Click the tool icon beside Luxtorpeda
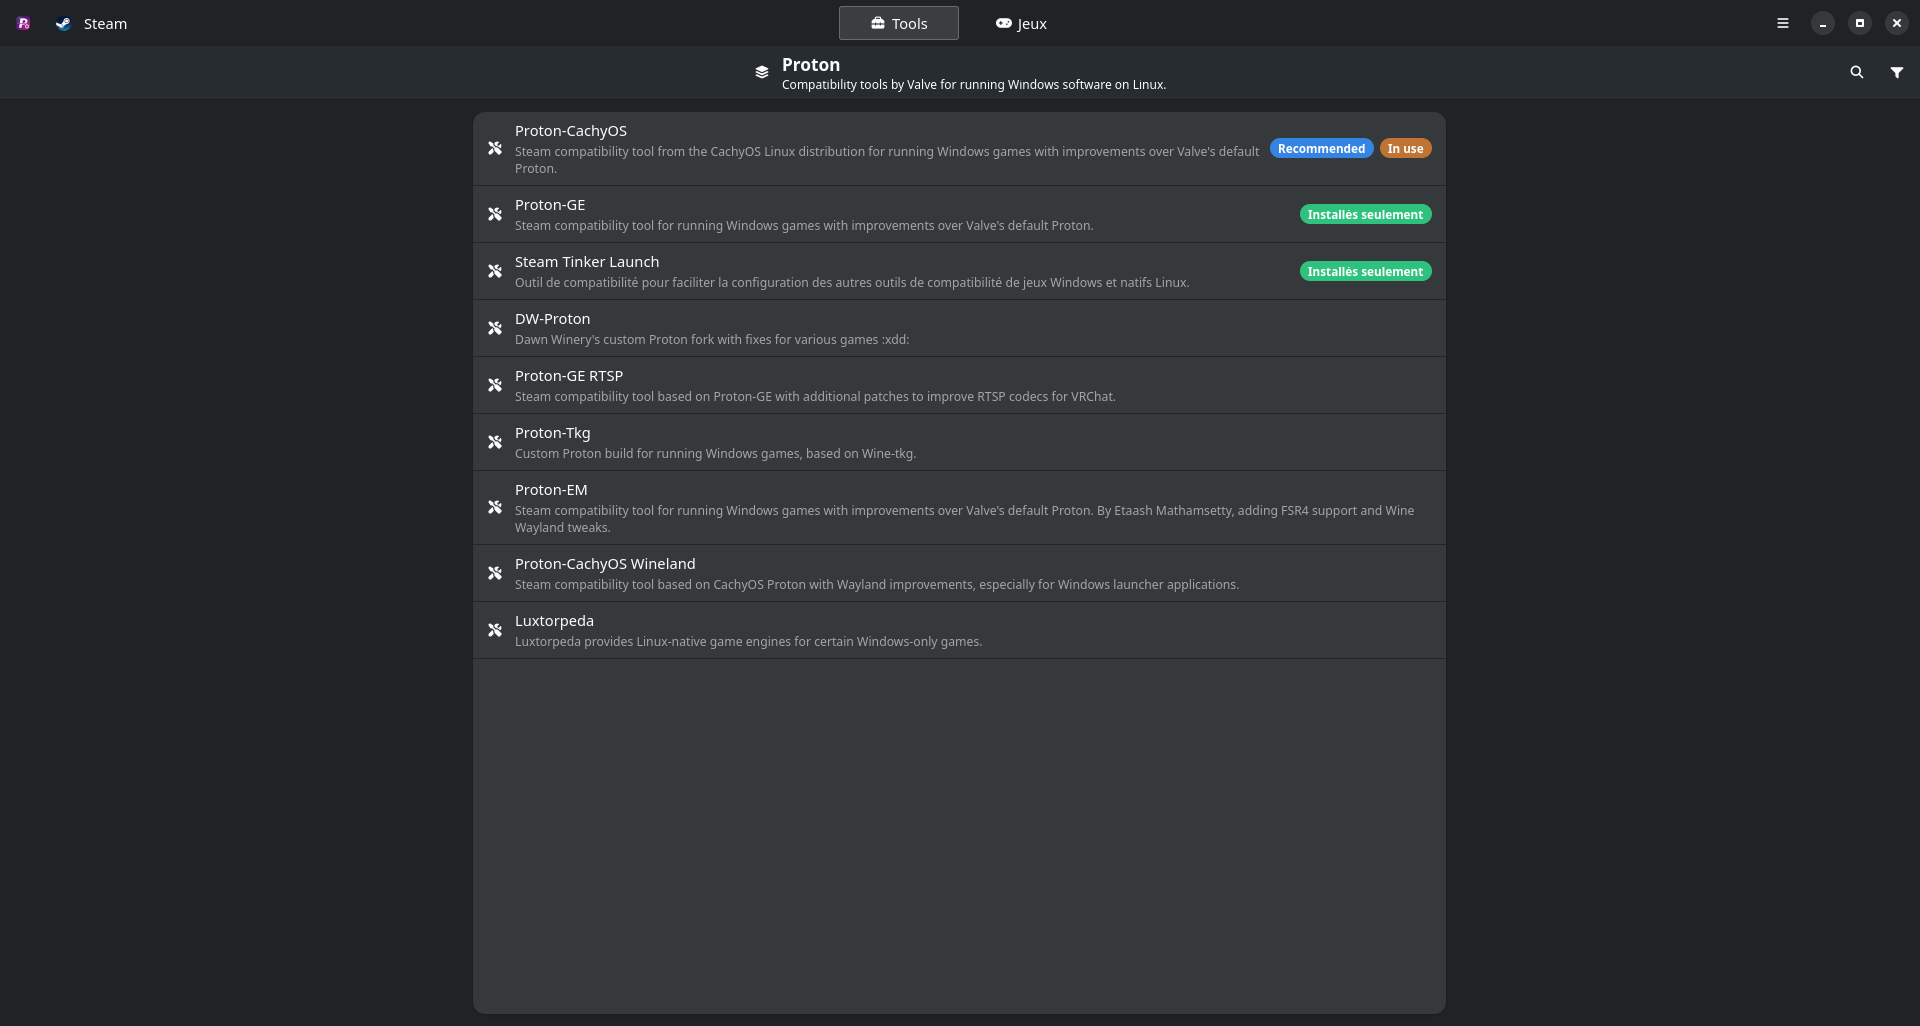 pyautogui.click(x=495, y=630)
